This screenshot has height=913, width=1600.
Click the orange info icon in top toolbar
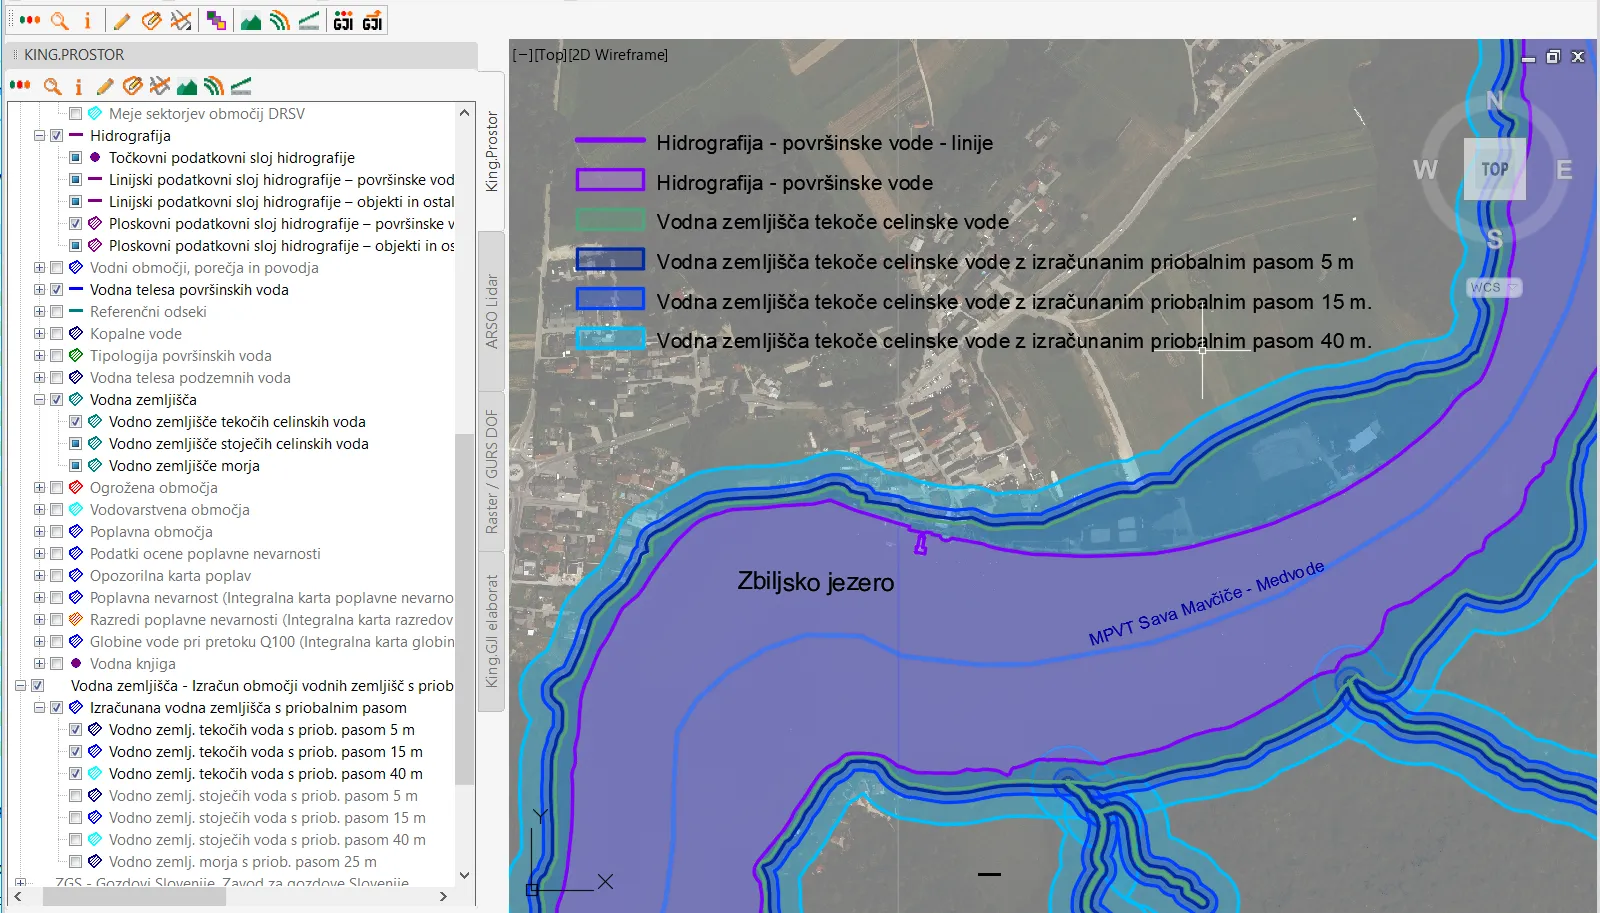(x=88, y=21)
